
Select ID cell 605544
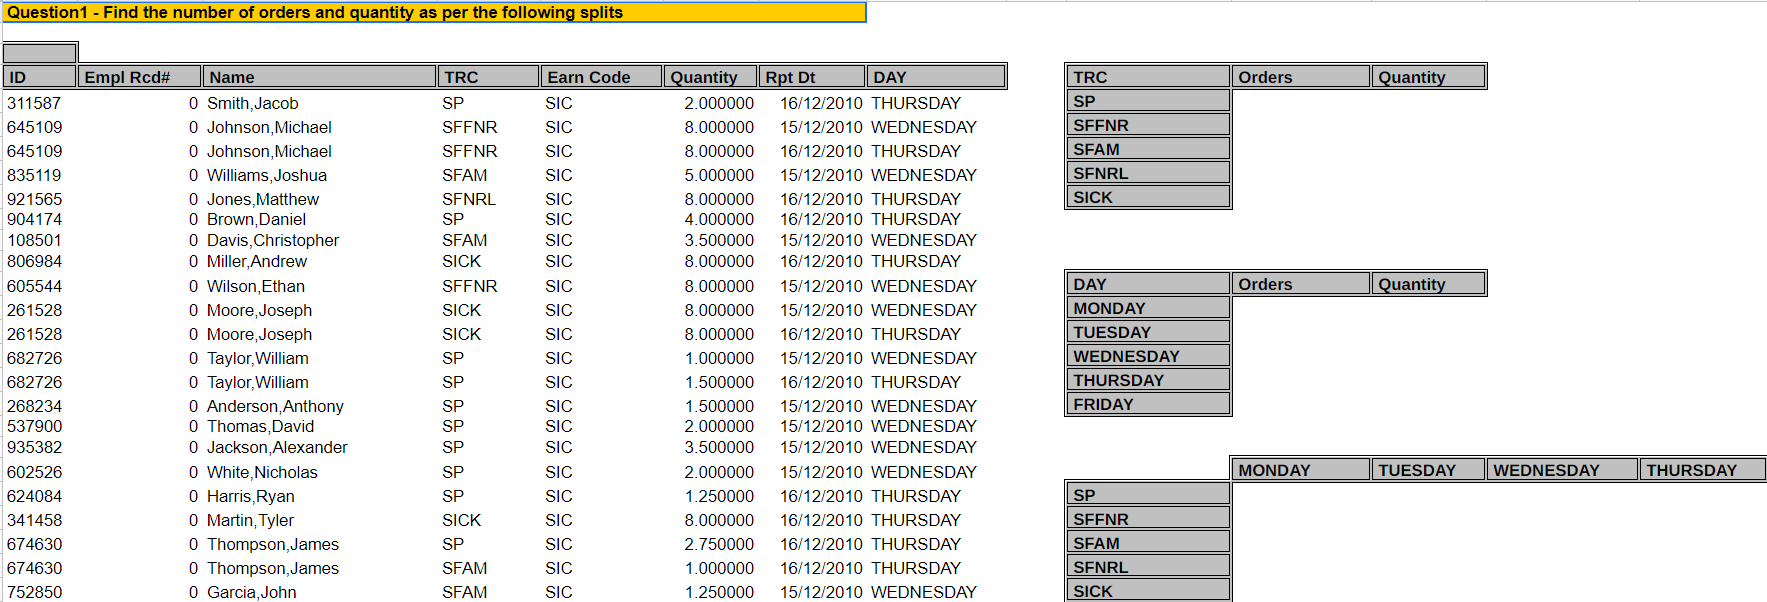pyautogui.click(x=34, y=286)
